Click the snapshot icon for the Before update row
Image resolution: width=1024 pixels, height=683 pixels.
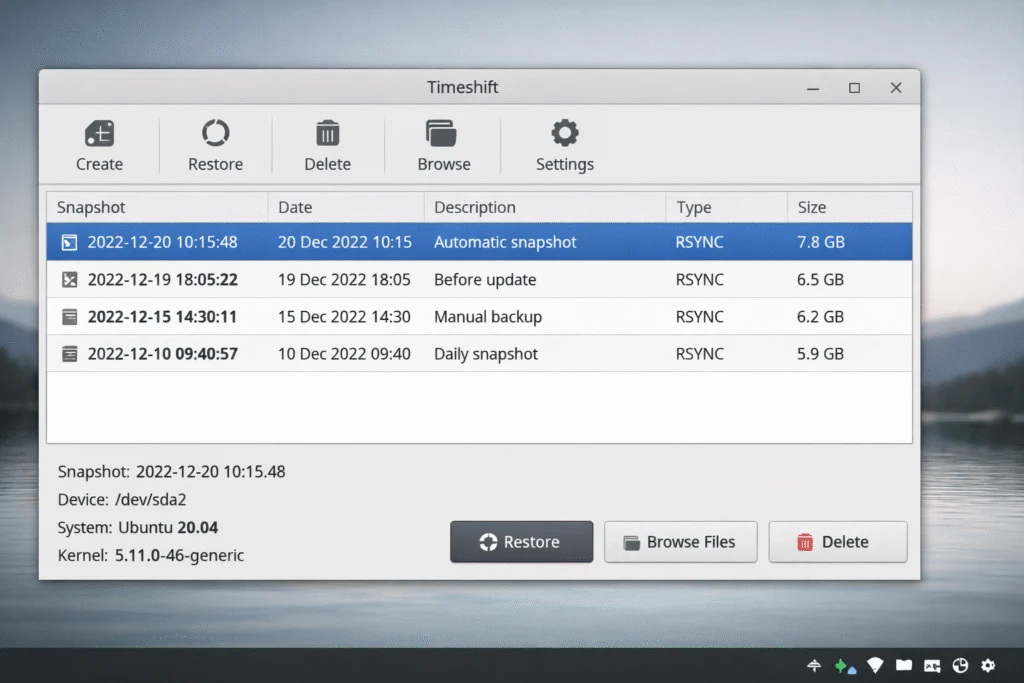pyautogui.click(x=69, y=279)
